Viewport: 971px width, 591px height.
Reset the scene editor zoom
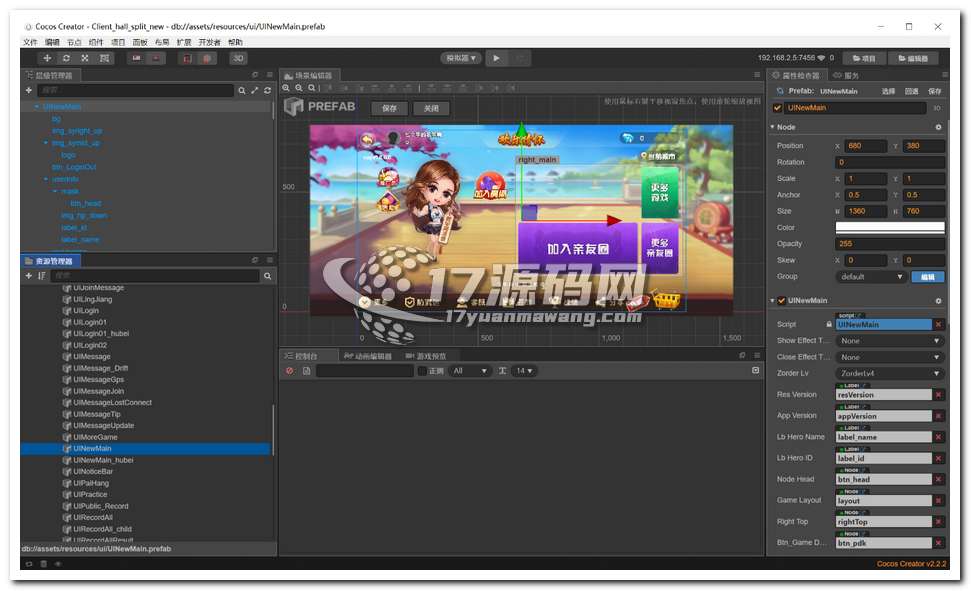312,88
